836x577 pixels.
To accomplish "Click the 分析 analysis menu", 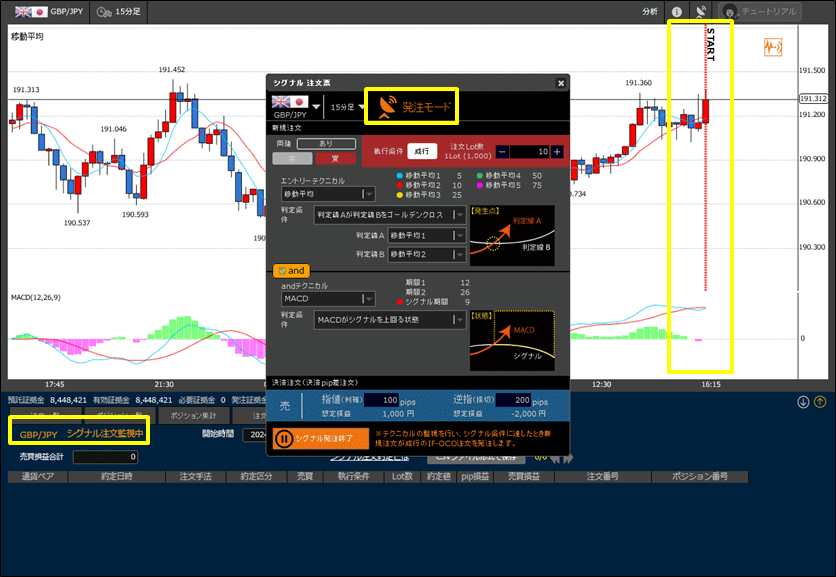I will [x=649, y=12].
